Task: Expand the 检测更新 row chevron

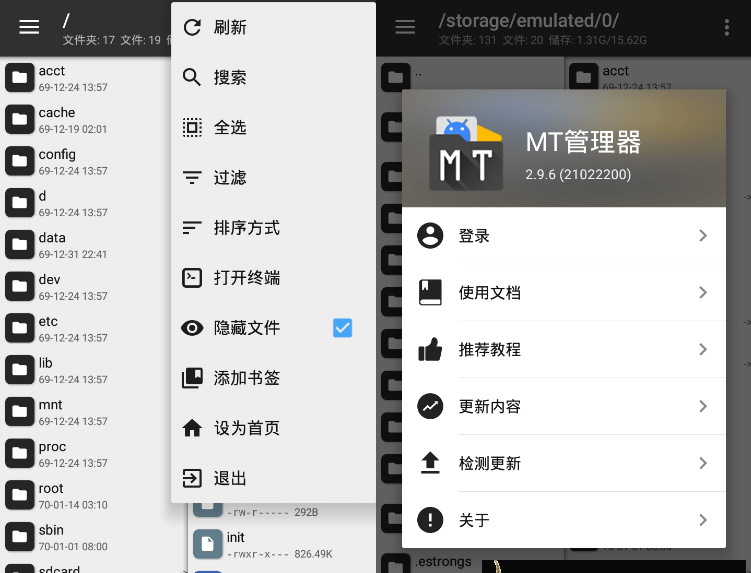Action: point(703,463)
